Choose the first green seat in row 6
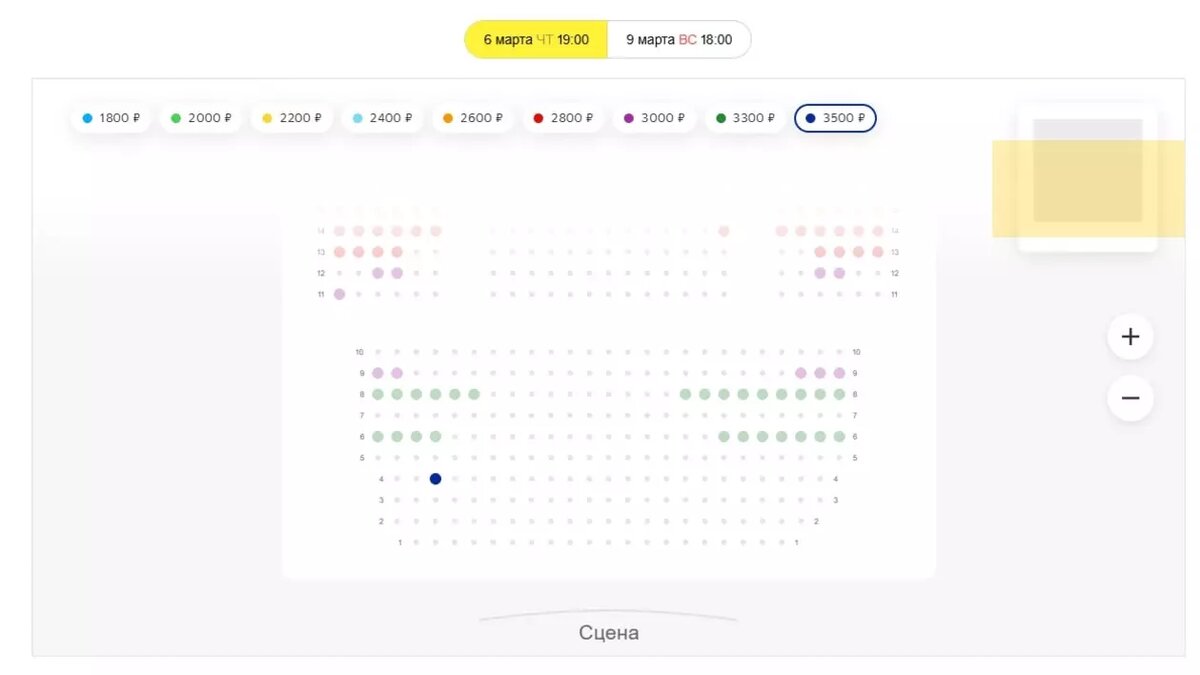 (x=378, y=436)
